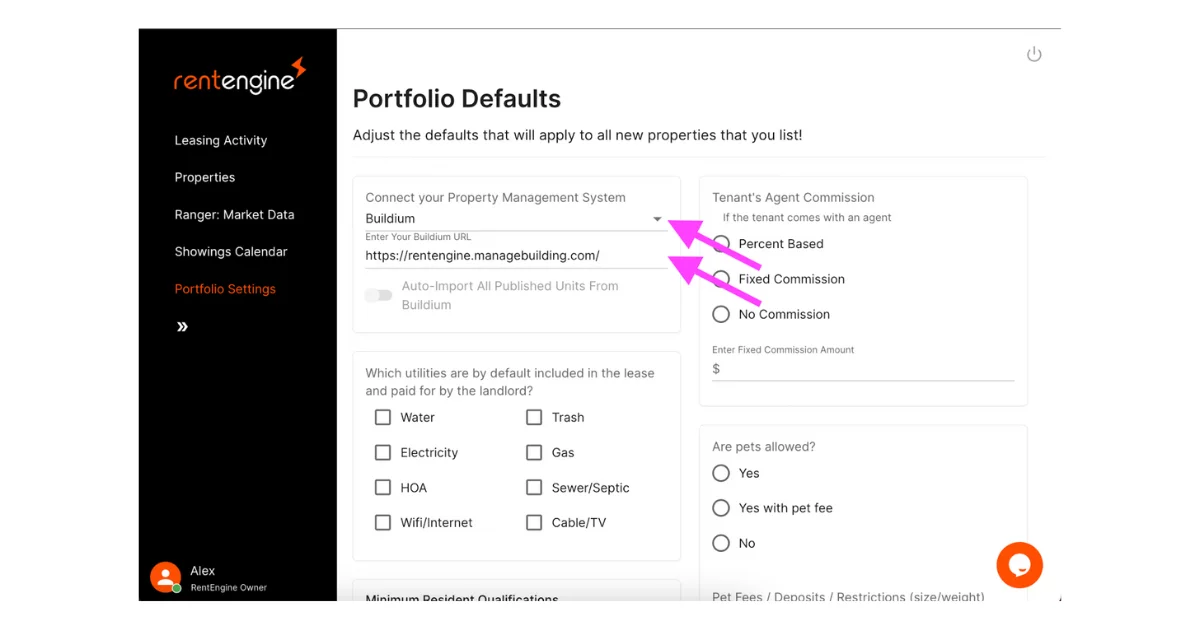
Task: Check the Water utility checkbox
Action: 383,418
